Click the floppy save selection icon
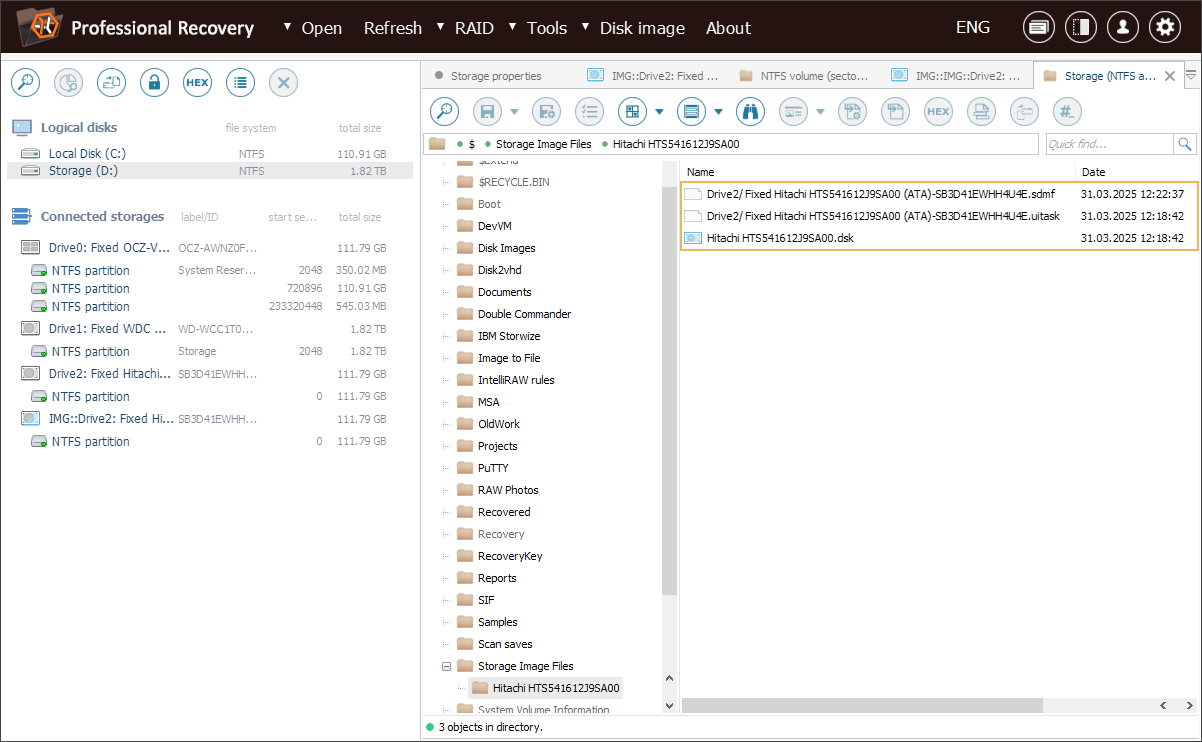Image resolution: width=1202 pixels, height=742 pixels. point(487,112)
